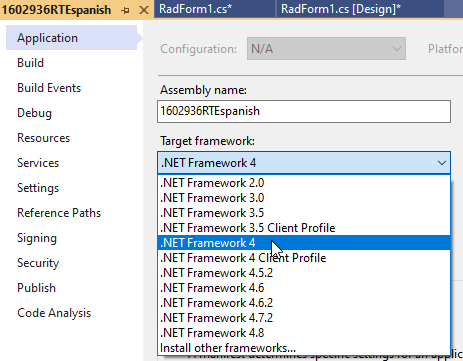463x361 pixels.
Task: Open Code Analysis settings
Action: (54, 313)
